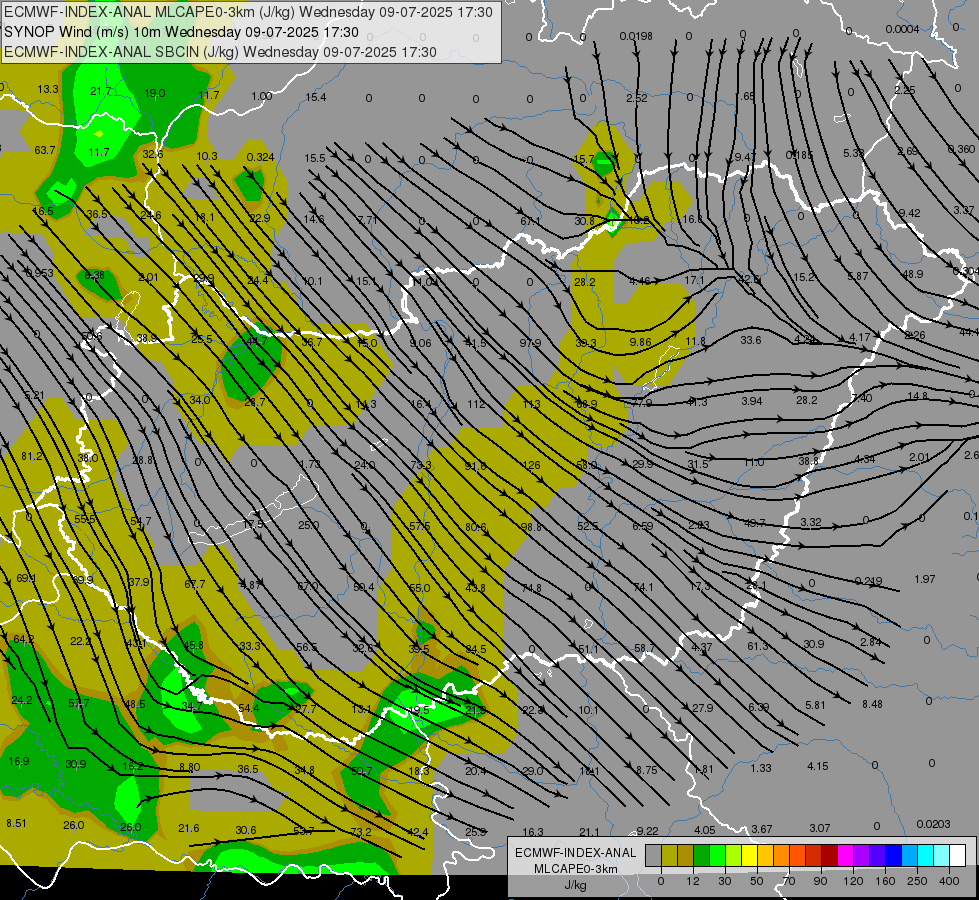This screenshot has width=979, height=900.
Task: Click the gray swatch in the legend
Action: (x=654, y=855)
